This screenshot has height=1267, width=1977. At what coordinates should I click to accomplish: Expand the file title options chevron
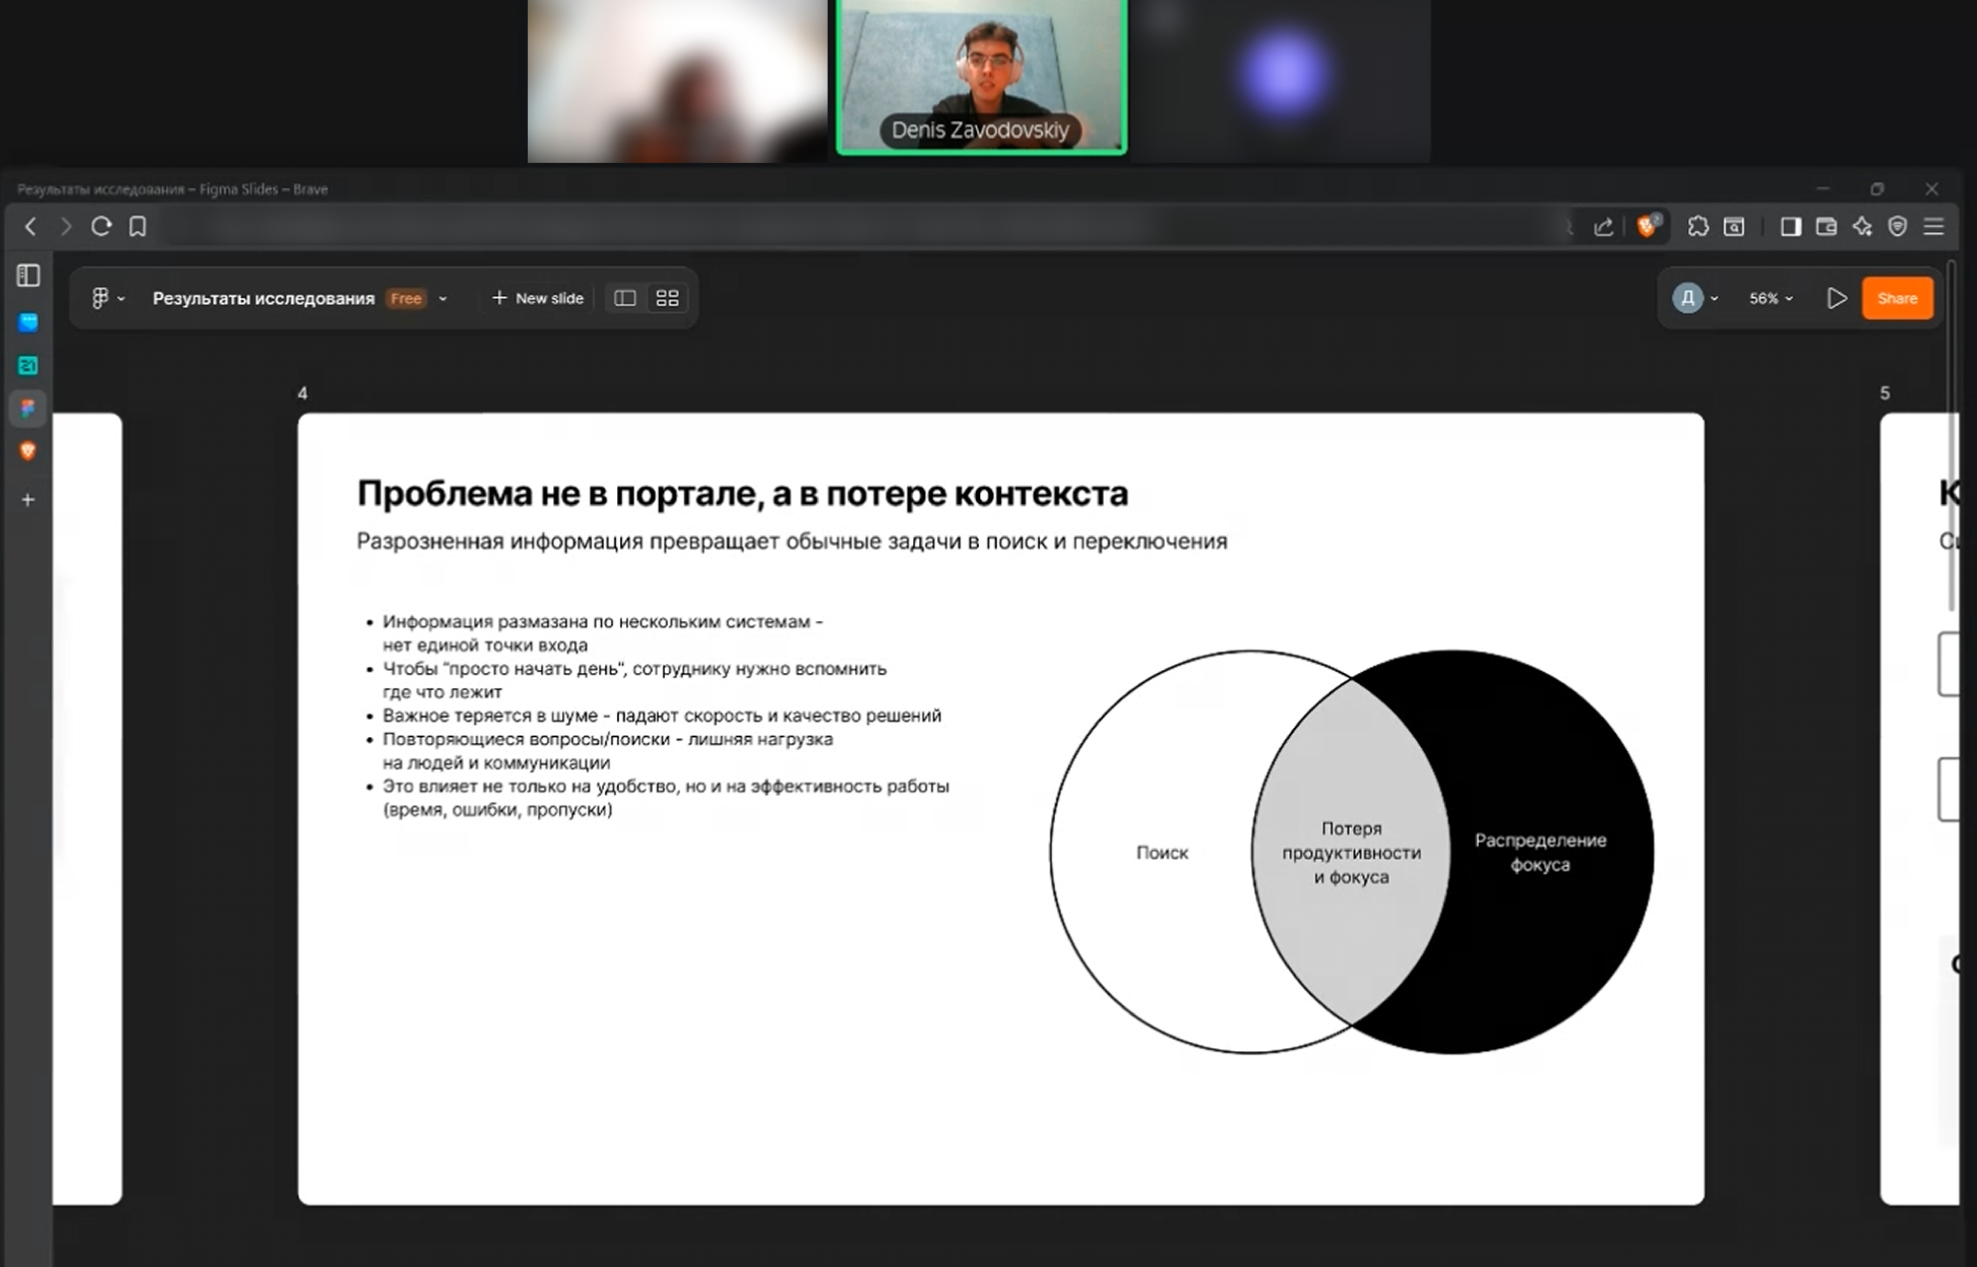tap(443, 298)
